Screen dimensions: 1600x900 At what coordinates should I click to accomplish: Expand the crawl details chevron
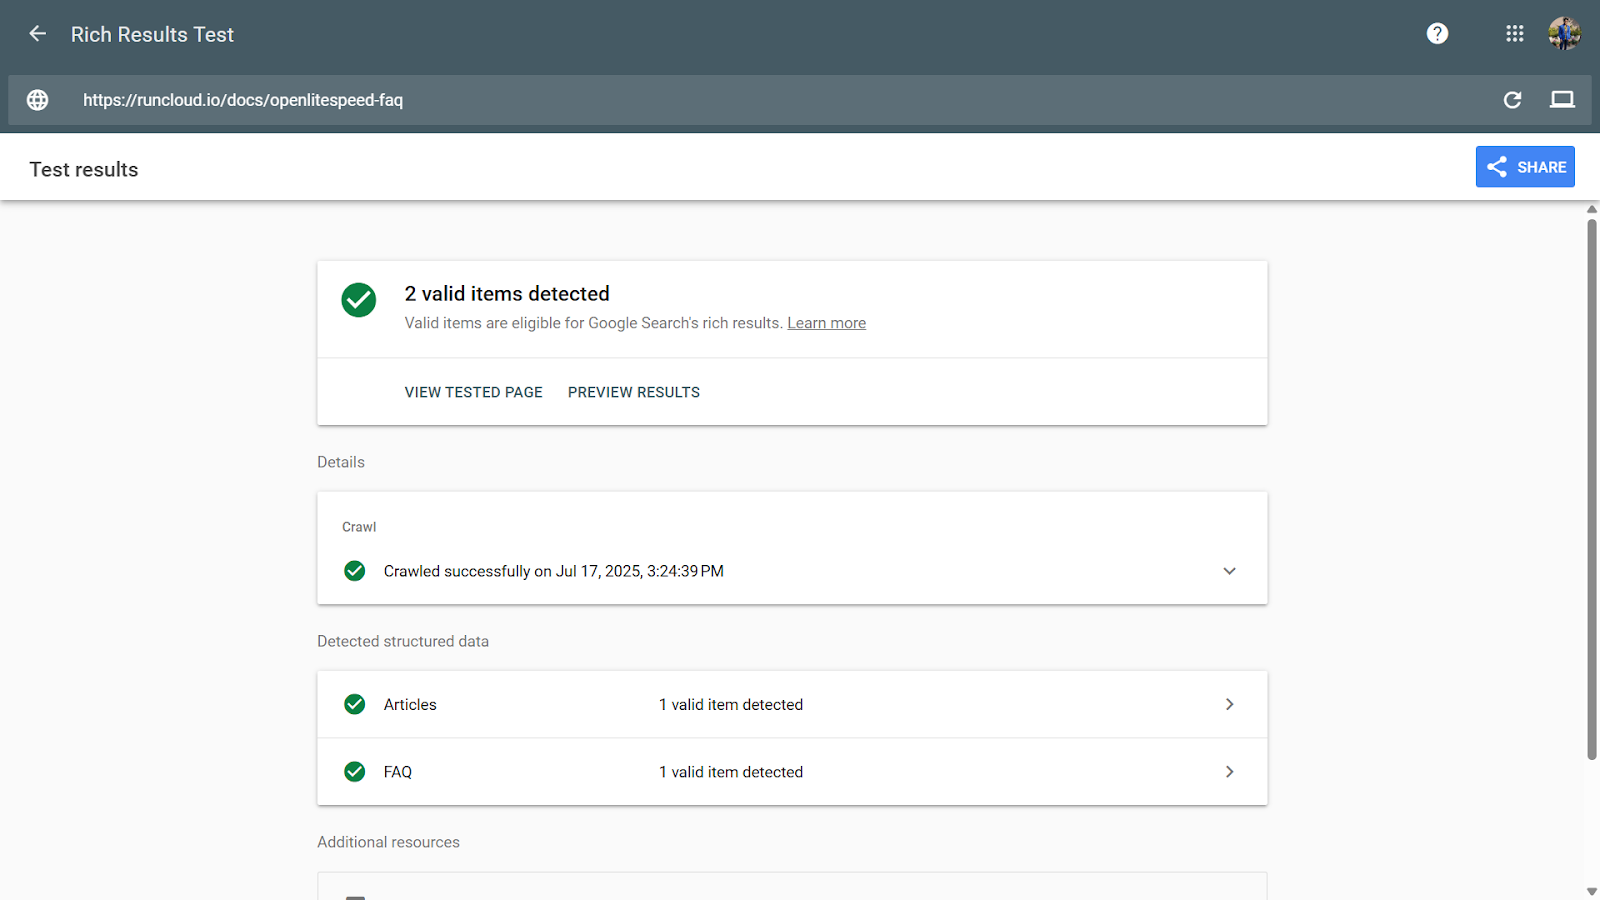[x=1229, y=571]
